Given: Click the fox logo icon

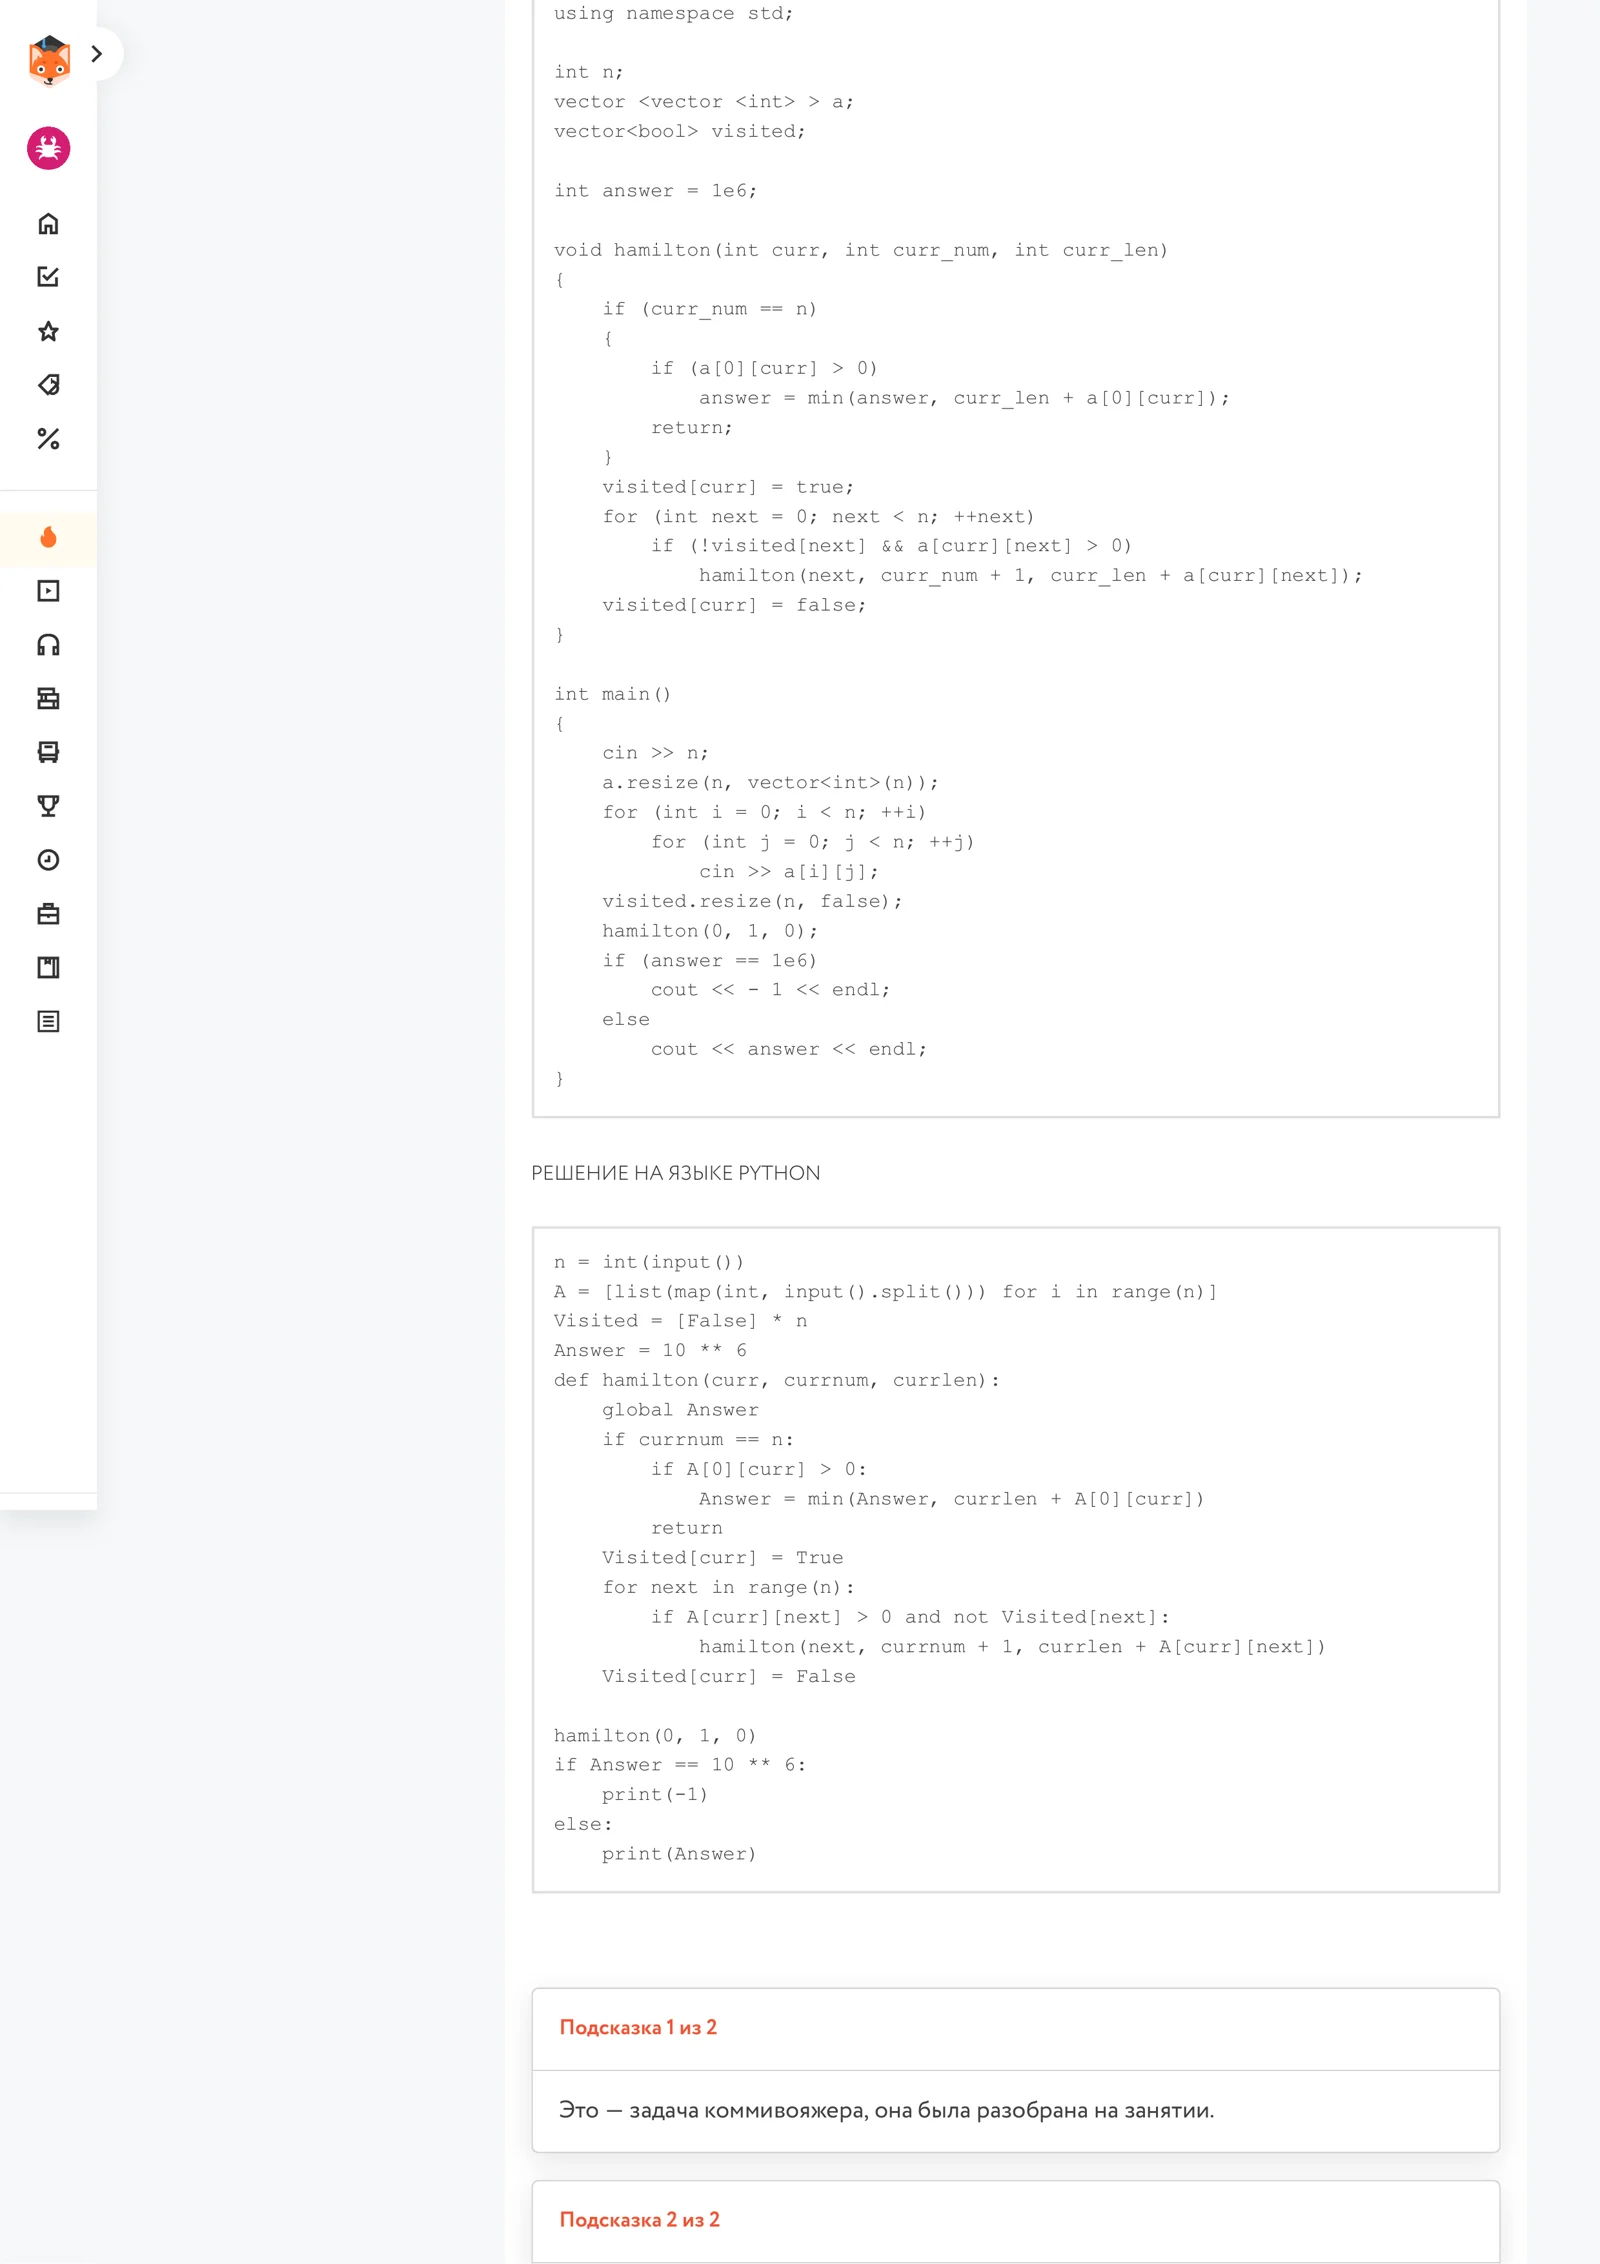Looking at the screenshot, I should pyautogui.click(x=49, y=60).
